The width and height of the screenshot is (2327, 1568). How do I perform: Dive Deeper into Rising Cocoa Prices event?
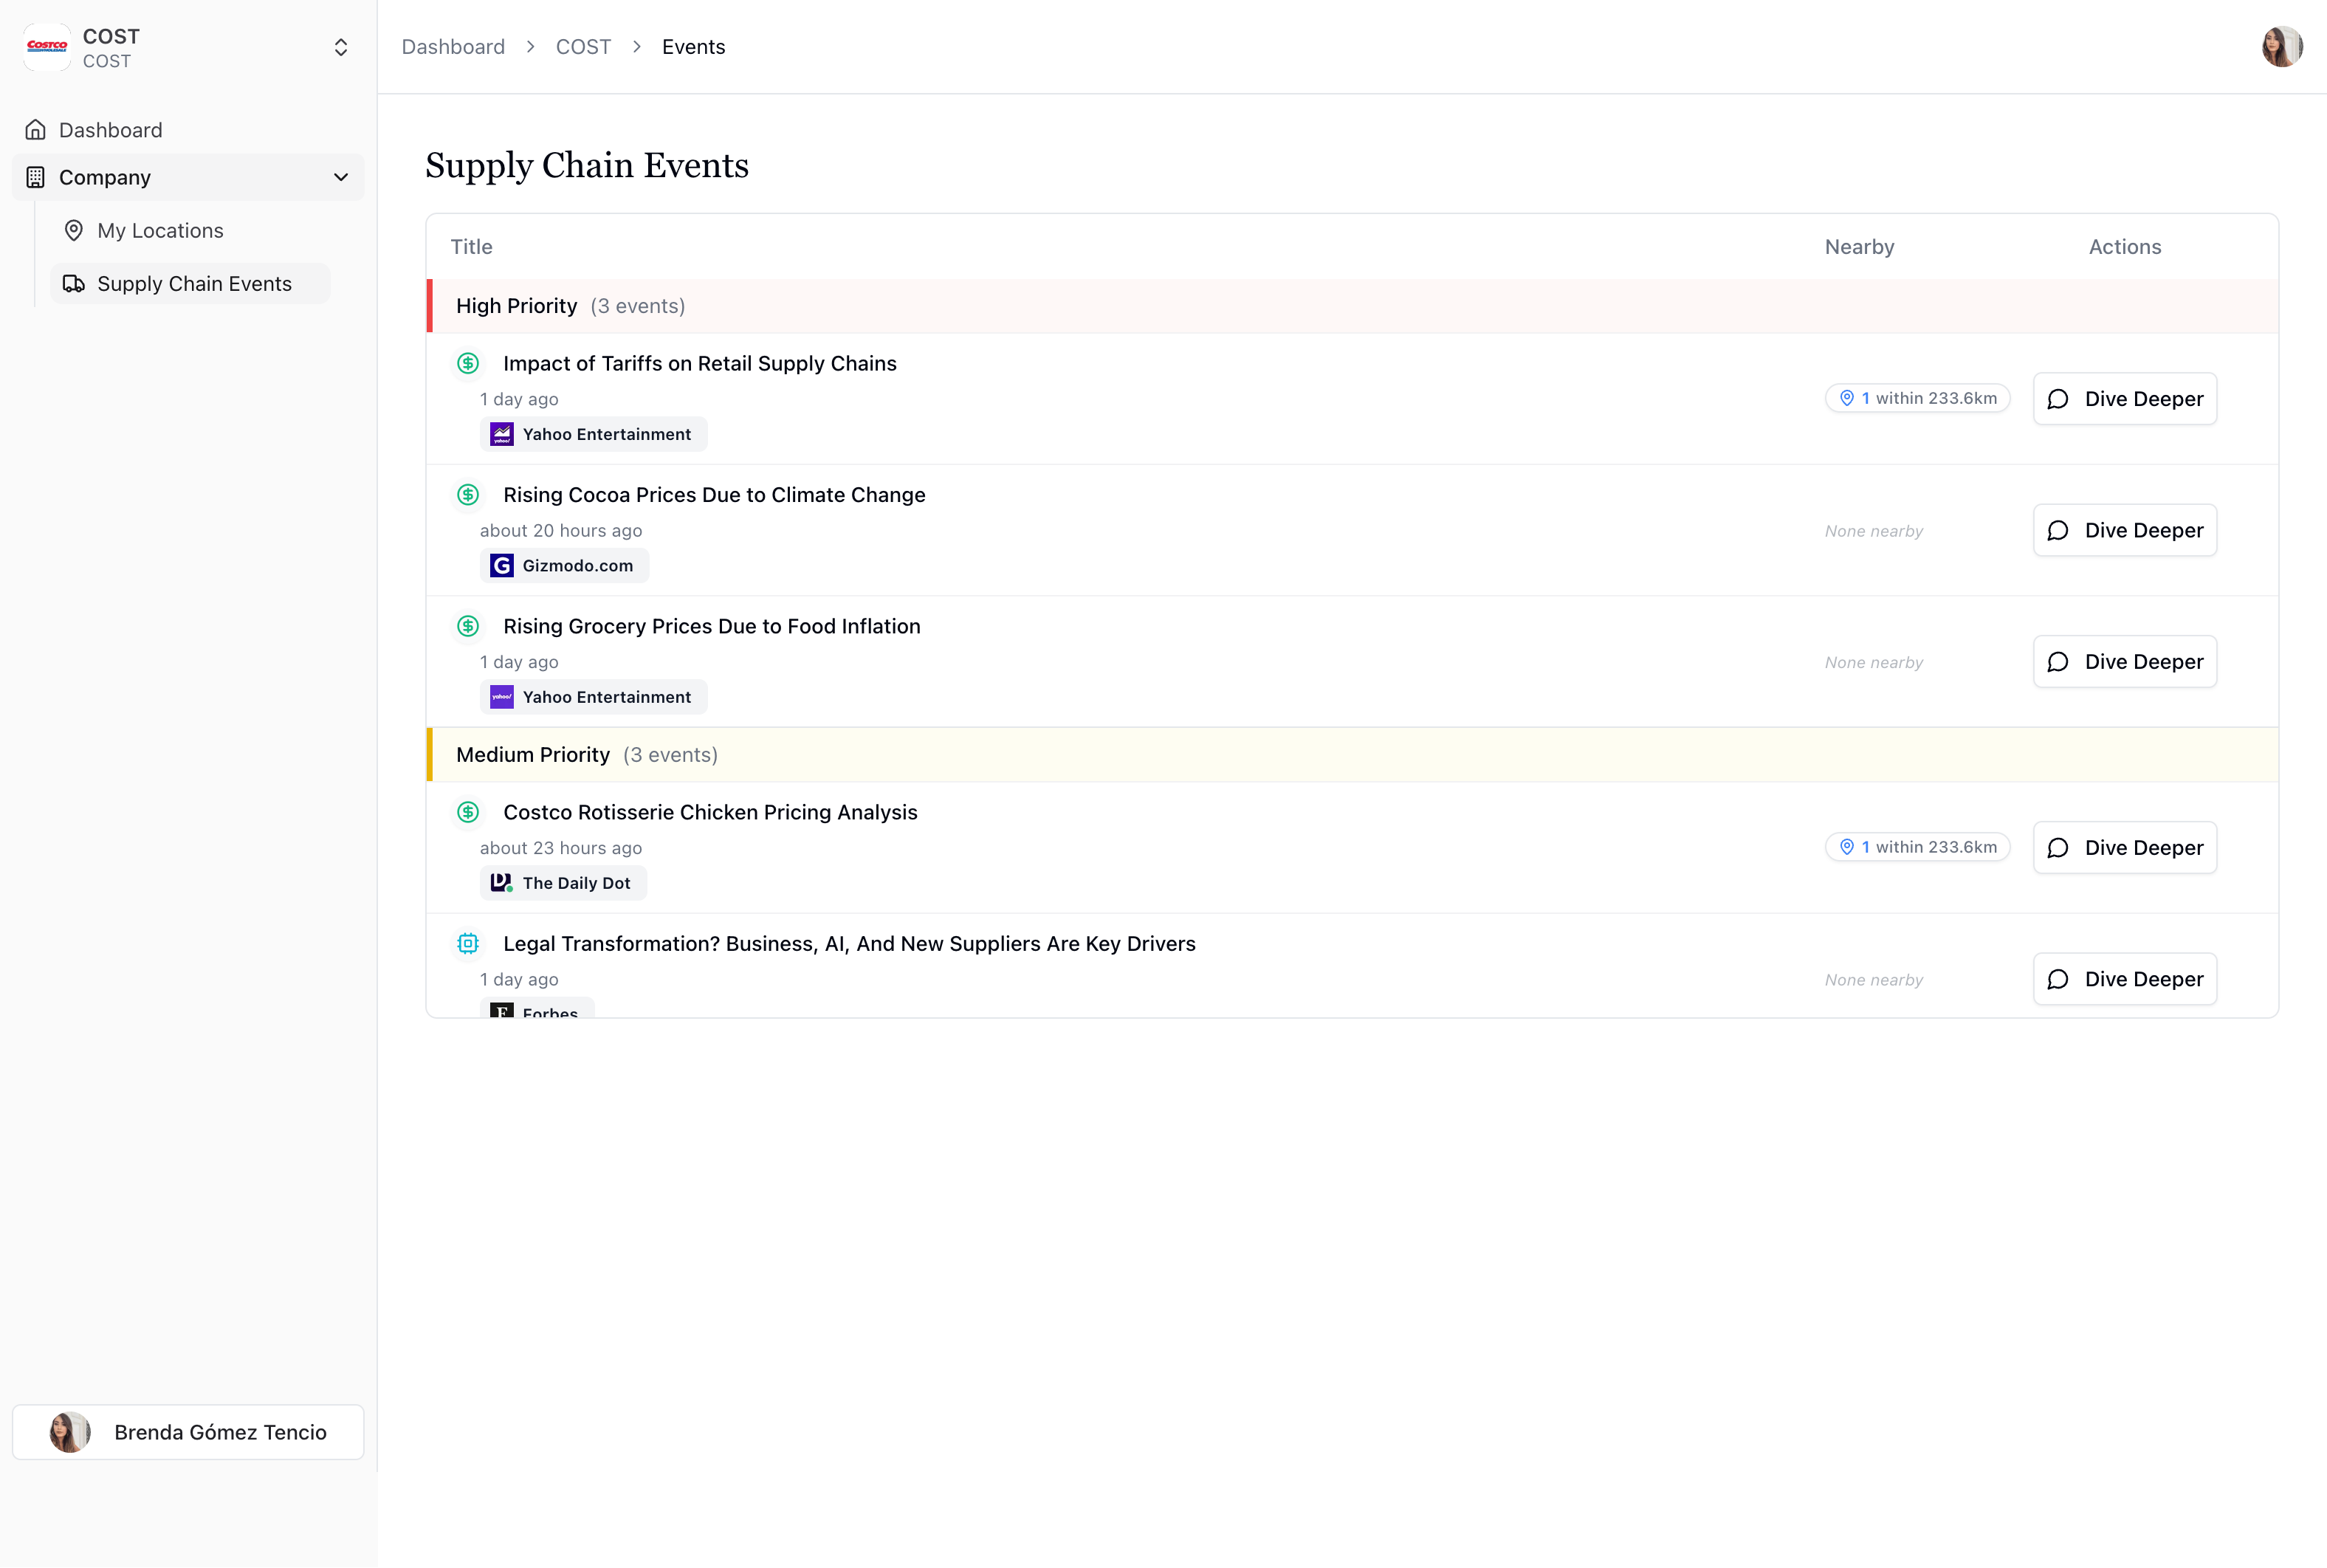point(2124,530)
